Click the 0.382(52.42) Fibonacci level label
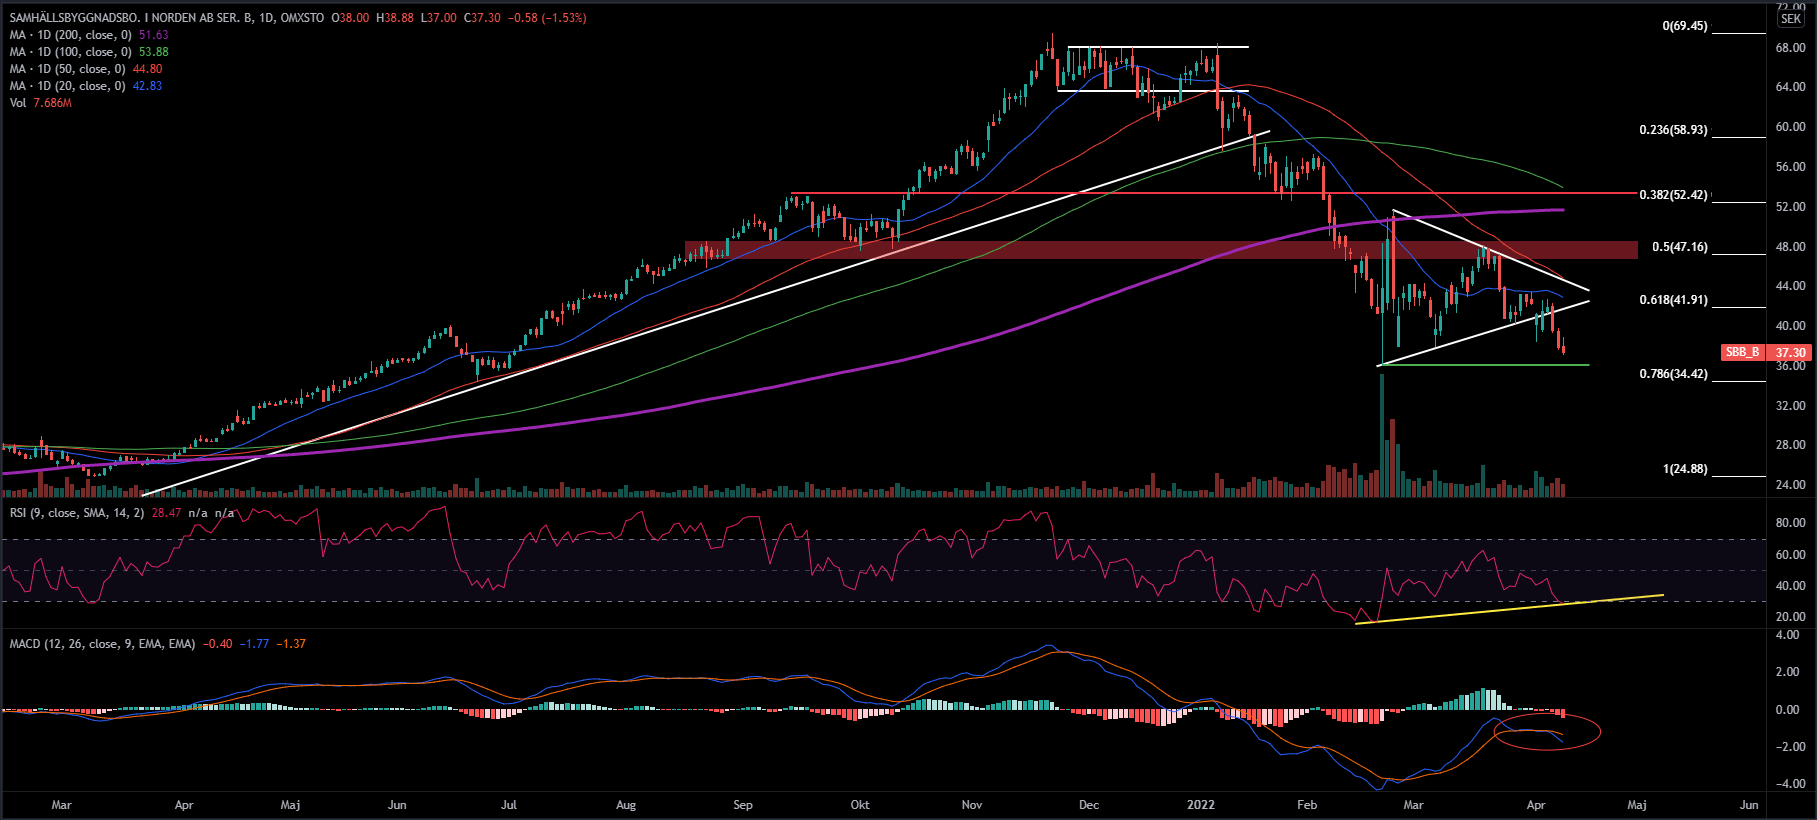 (x=1673, y=195)
